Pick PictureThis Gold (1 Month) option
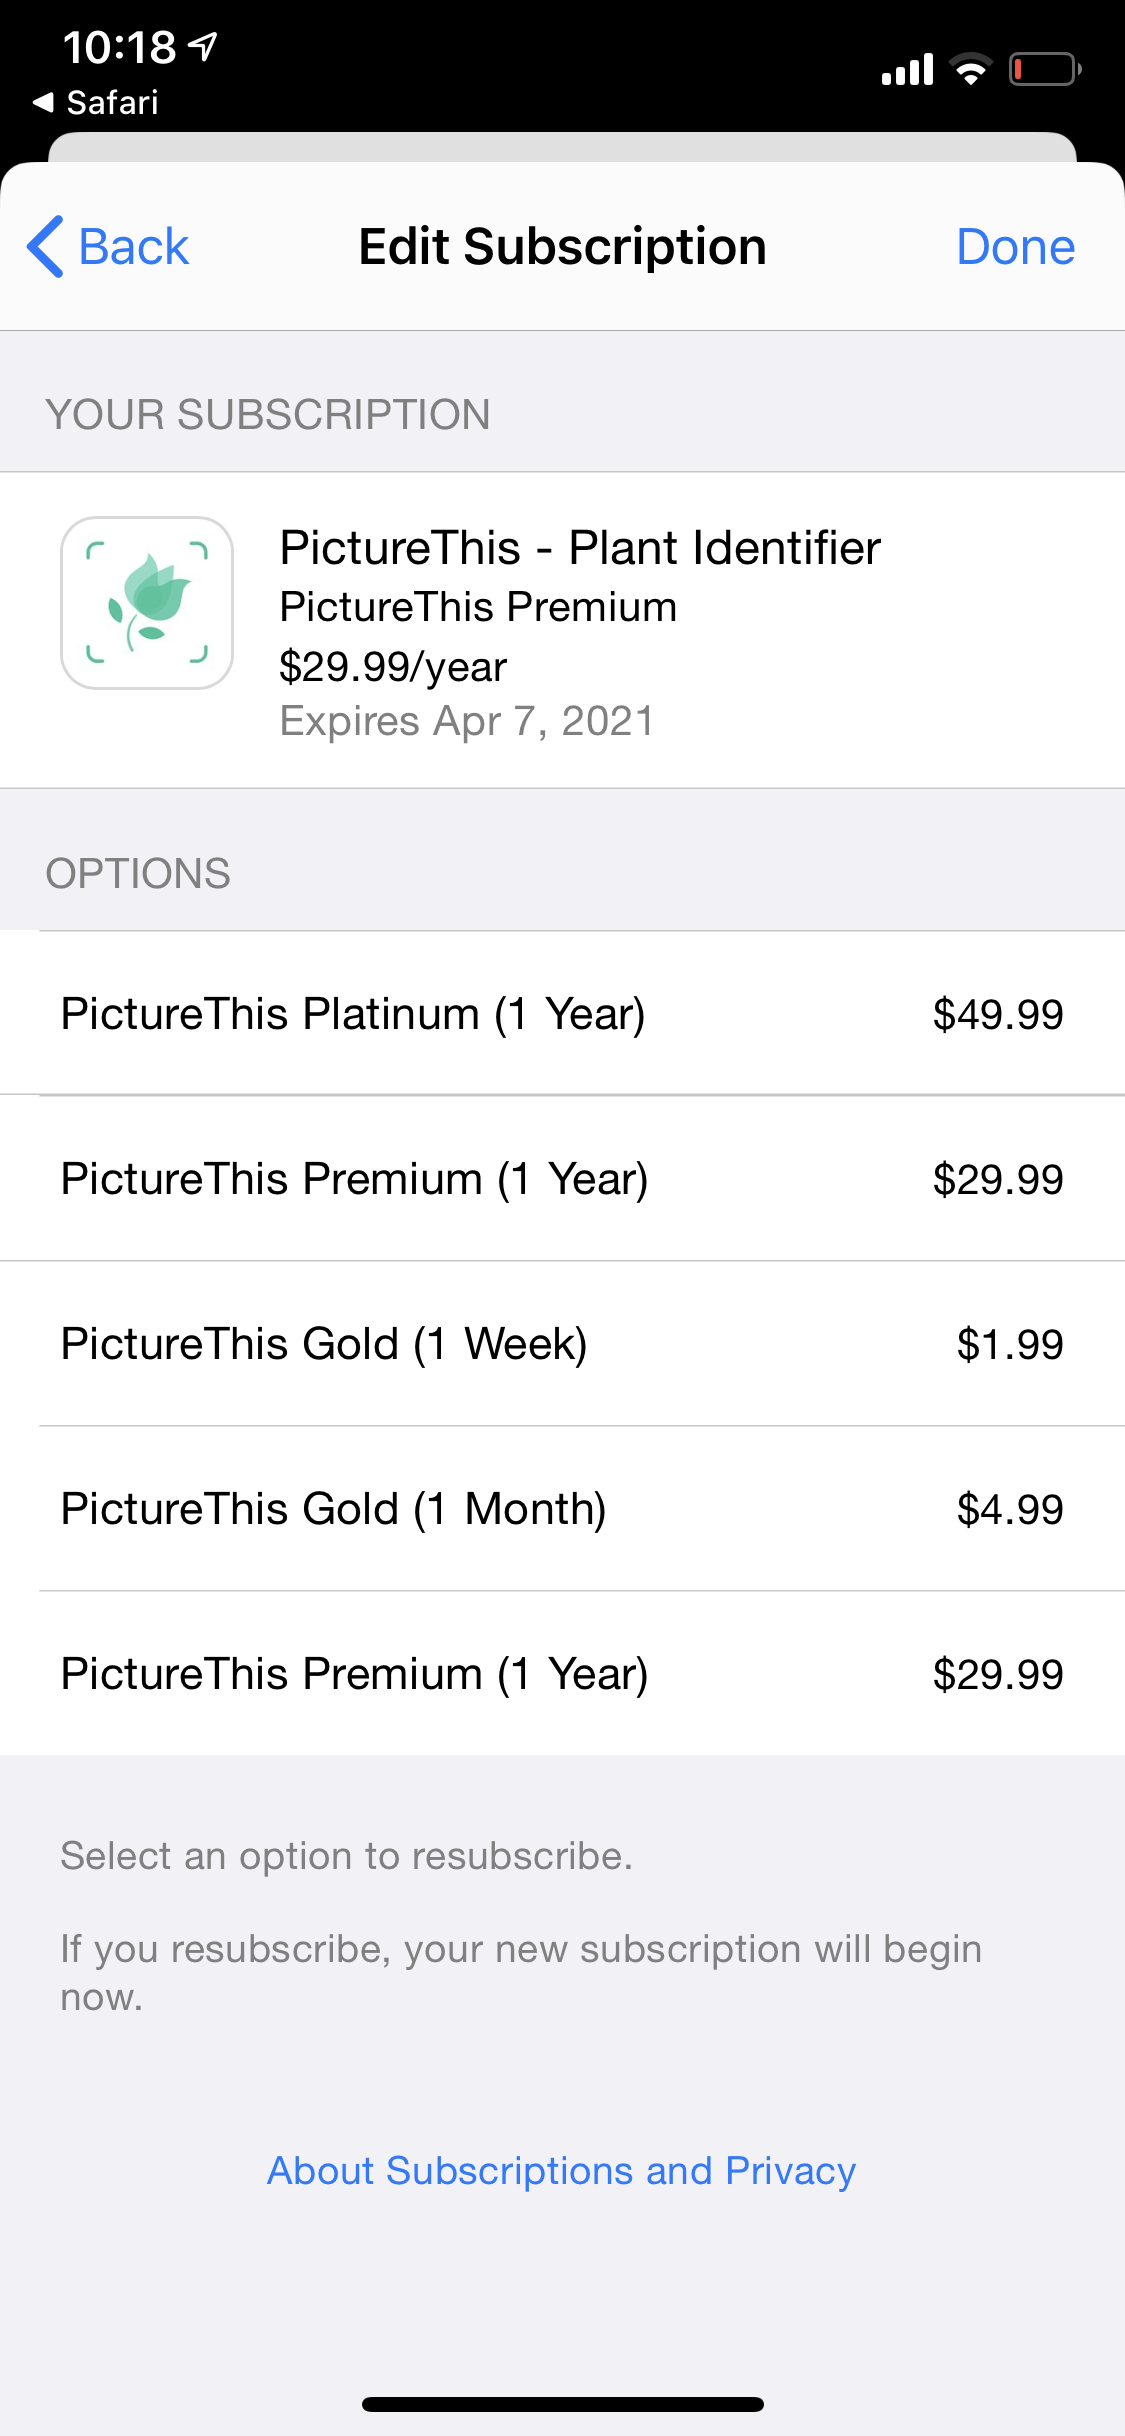Screen dimensions: 1125x2436 click(x=334, y=1509)
